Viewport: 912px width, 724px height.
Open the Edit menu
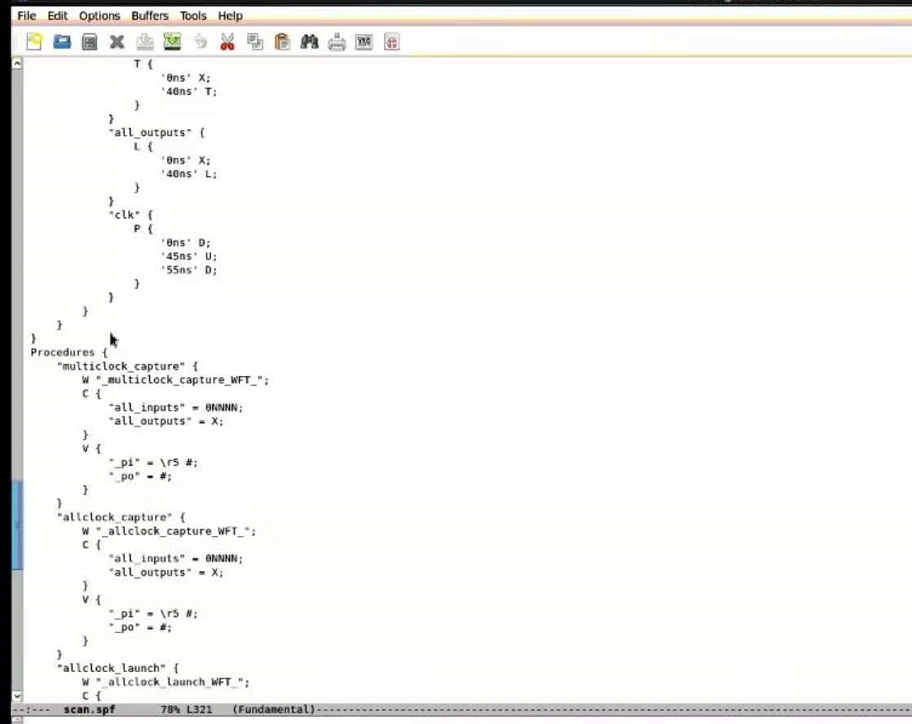(58, 16)
